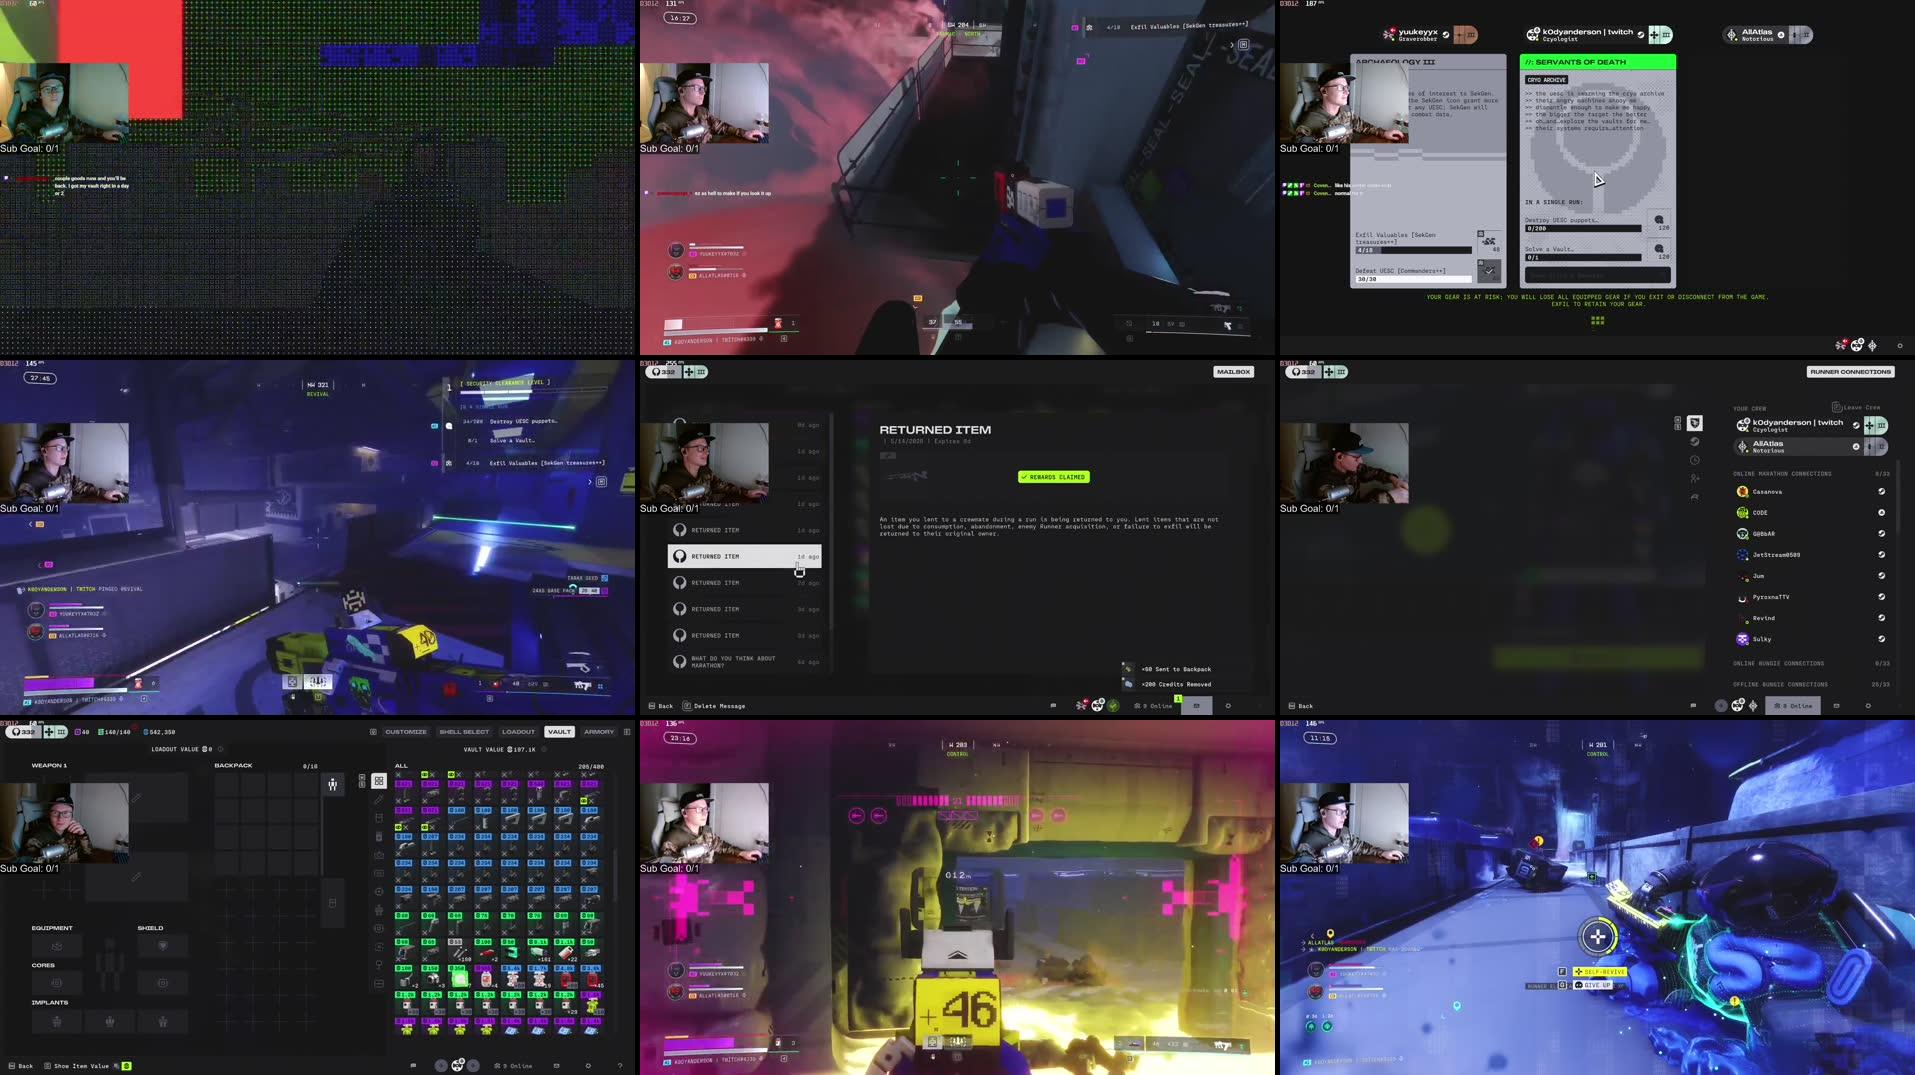
Task: Click Back on the mailbox screen
Action: coord(661,706)
